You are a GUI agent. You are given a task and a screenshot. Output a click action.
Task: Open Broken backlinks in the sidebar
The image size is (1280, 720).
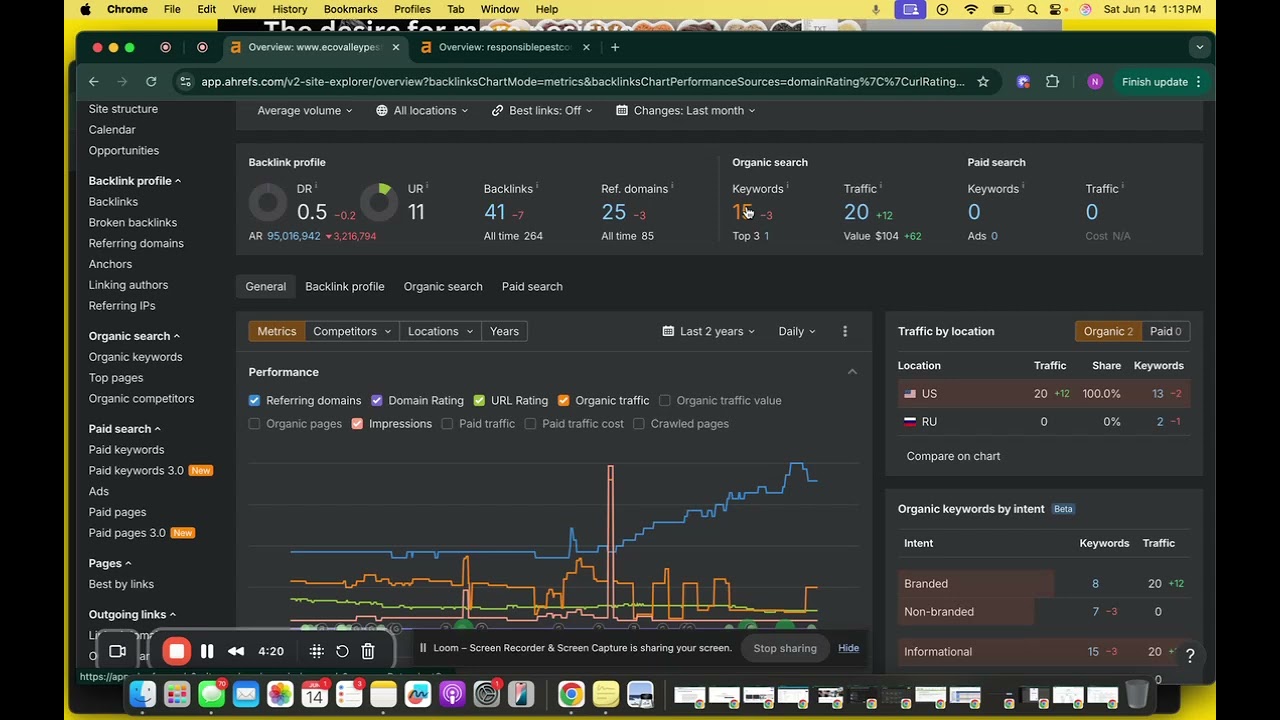click(x=133, y=223)
